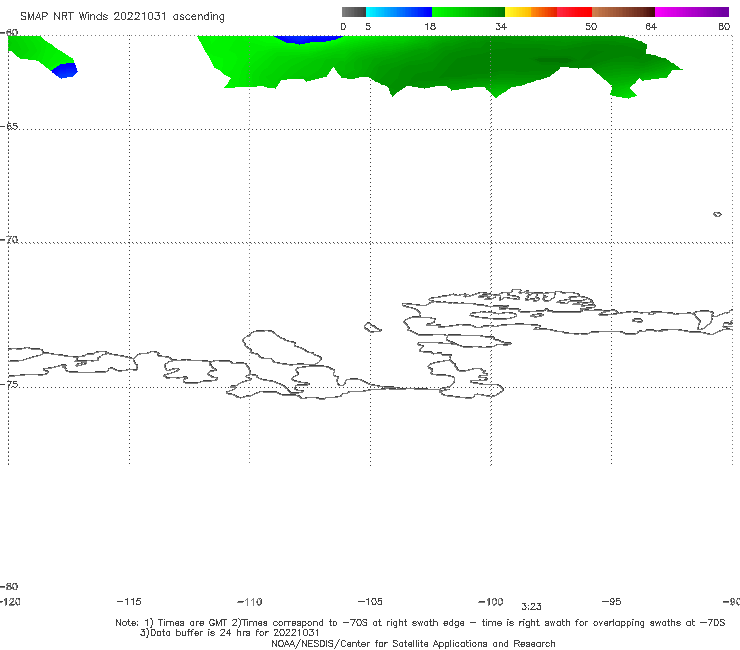Click the color bar label "18"
Image resolution: width=740 pixels, height=650 pixels.
430,26
